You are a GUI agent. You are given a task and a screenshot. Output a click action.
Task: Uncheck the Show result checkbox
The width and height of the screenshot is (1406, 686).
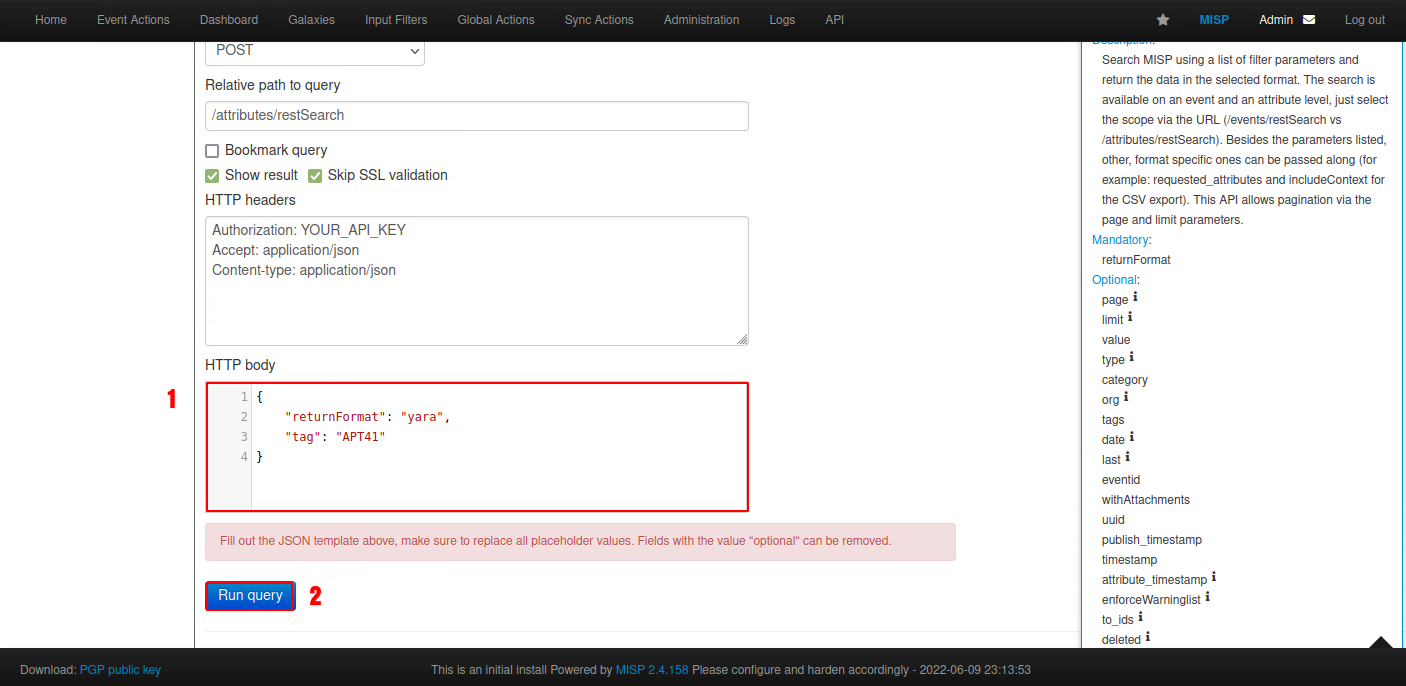tap(212, 176)
